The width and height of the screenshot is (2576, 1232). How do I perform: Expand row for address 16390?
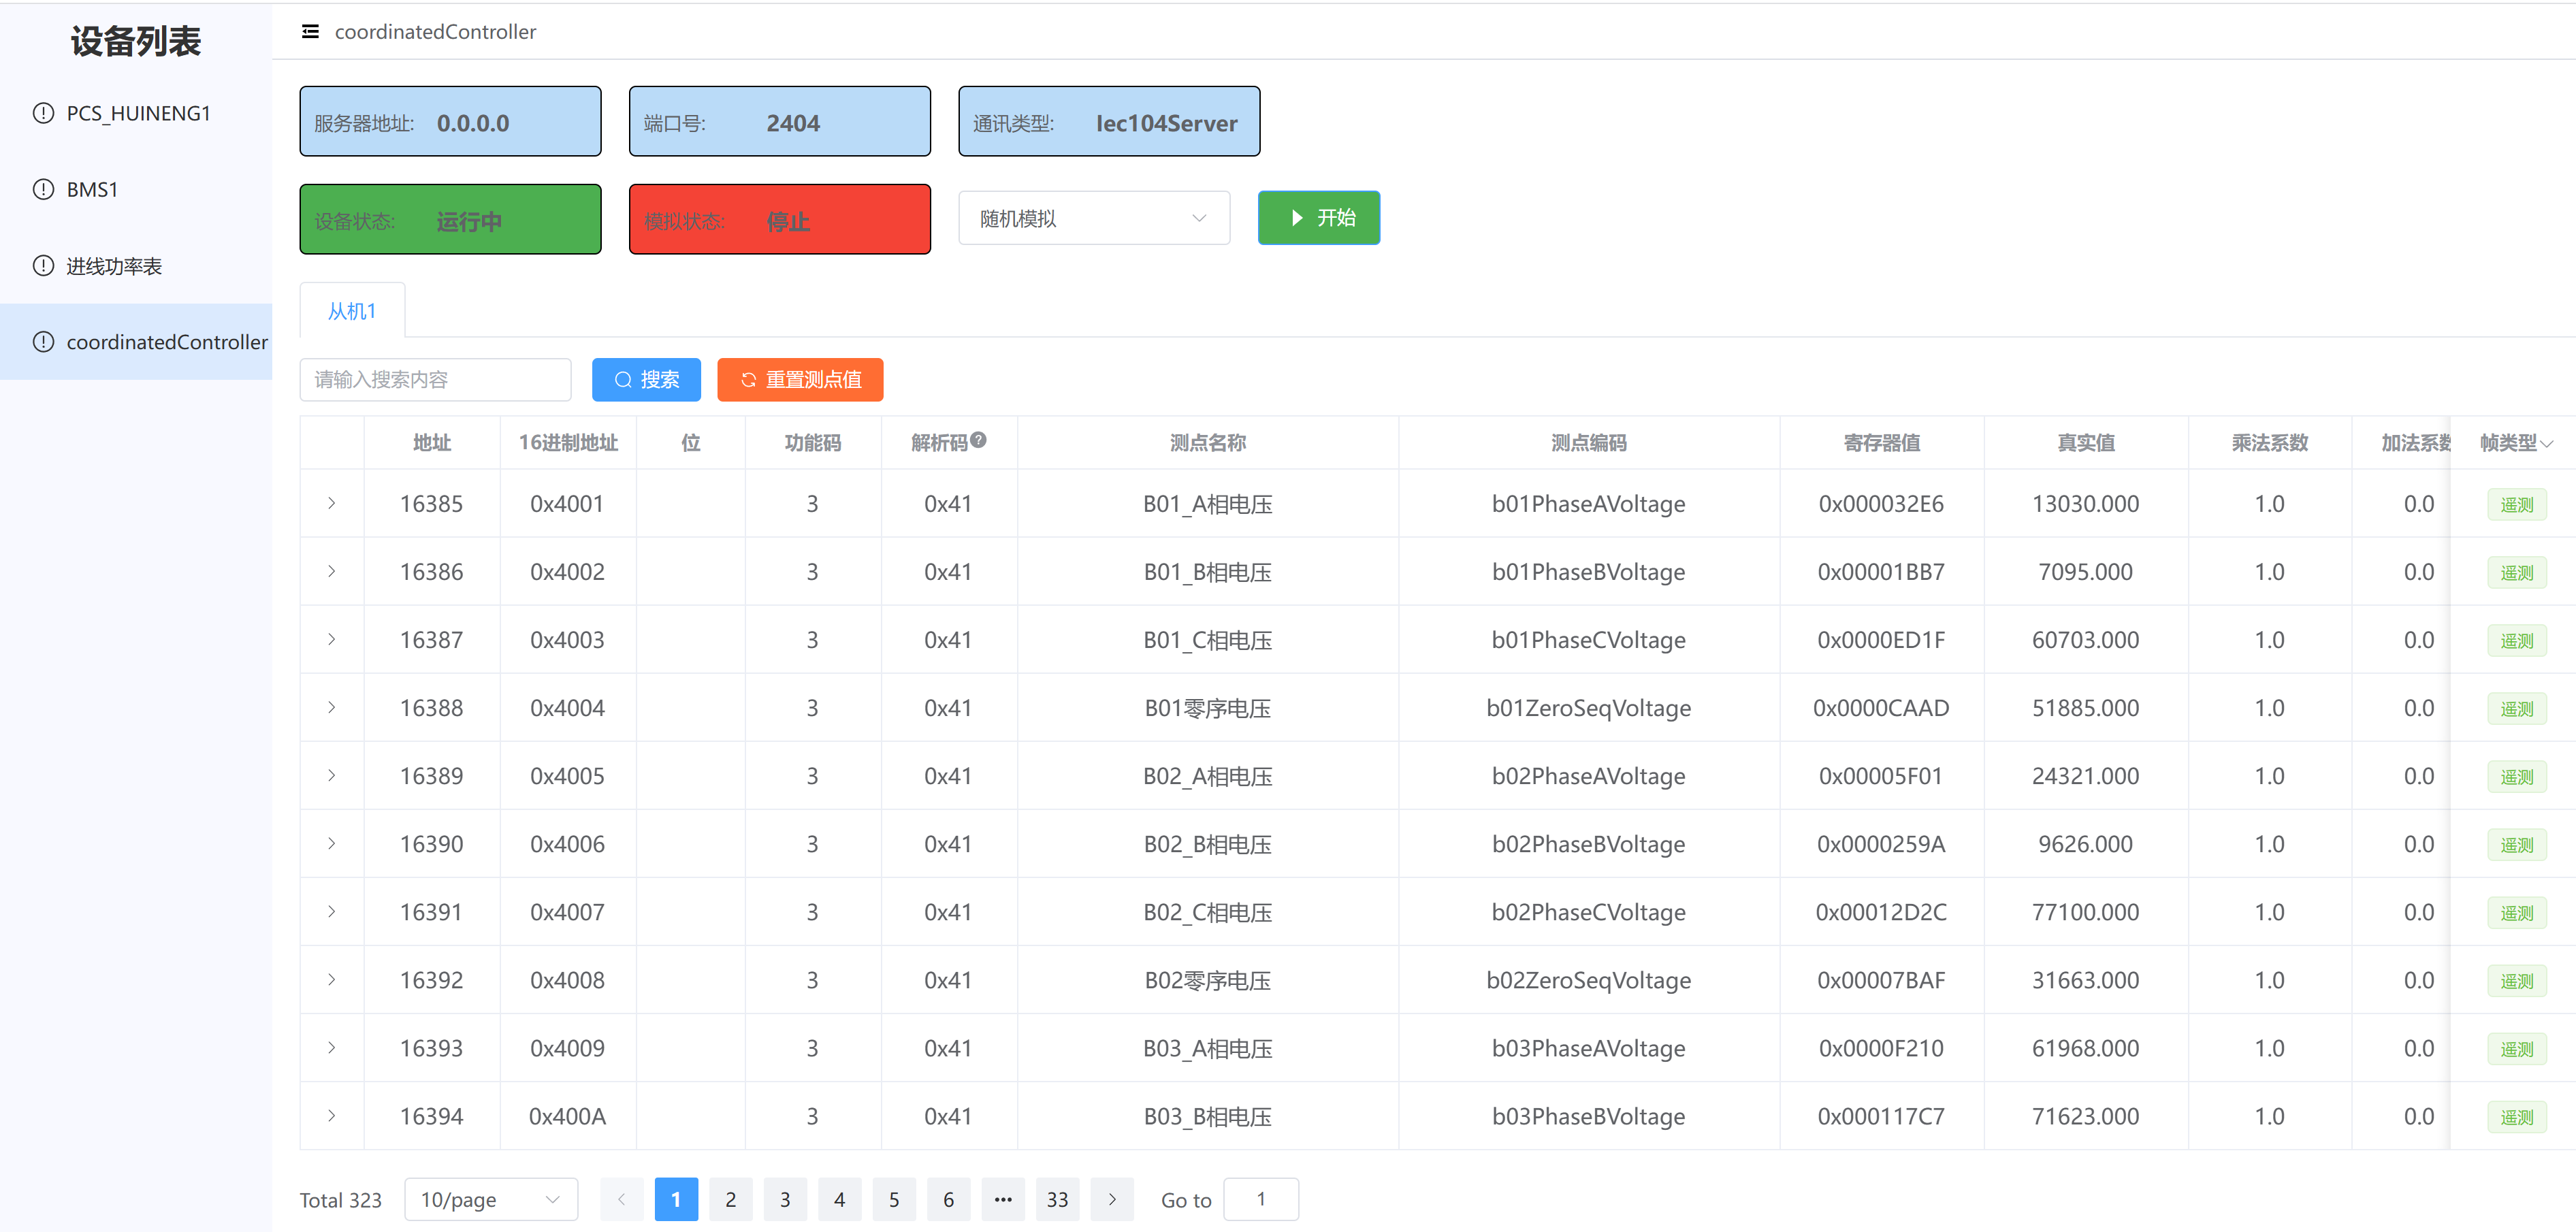[332, 843]
